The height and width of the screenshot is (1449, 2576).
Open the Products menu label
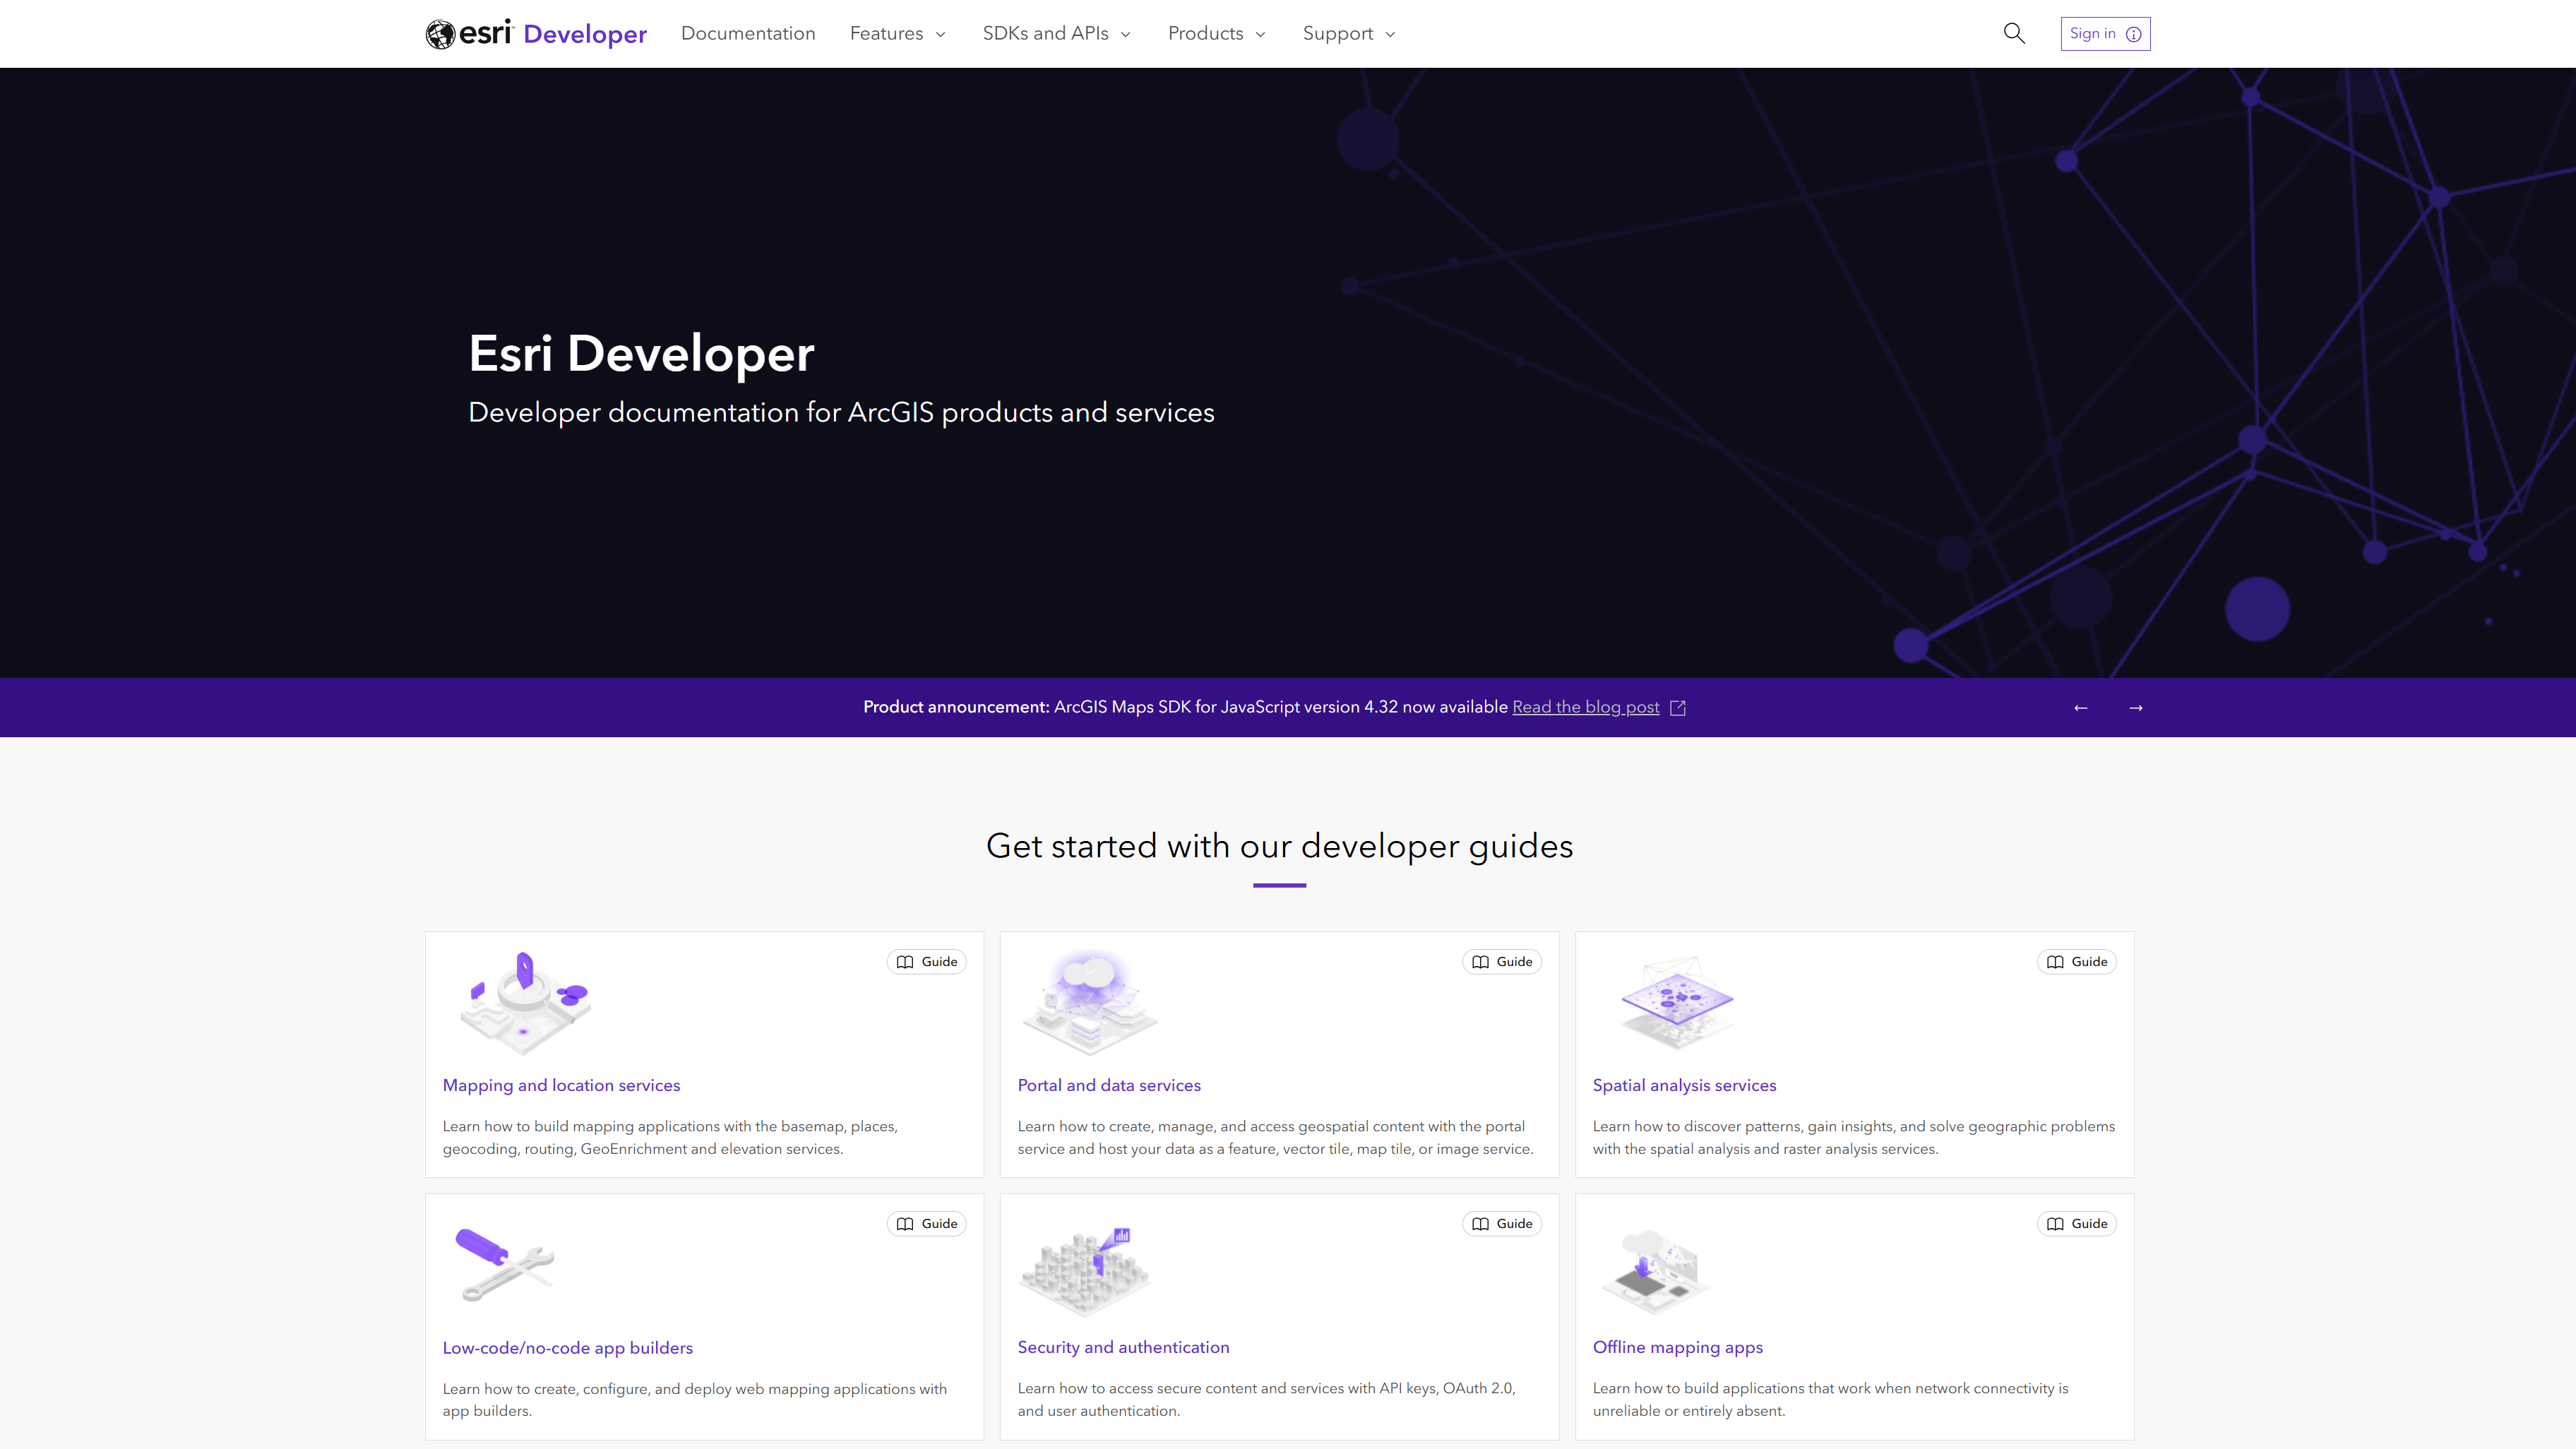tap(1205, 34)
